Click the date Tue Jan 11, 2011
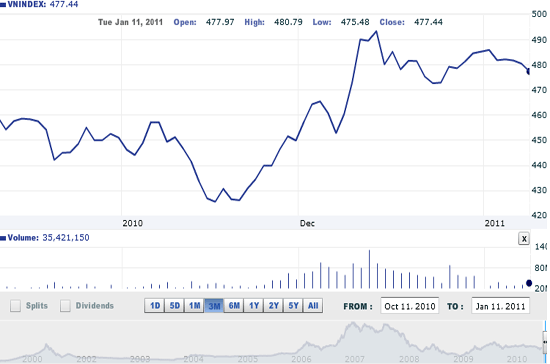 (x=130, y=22)
